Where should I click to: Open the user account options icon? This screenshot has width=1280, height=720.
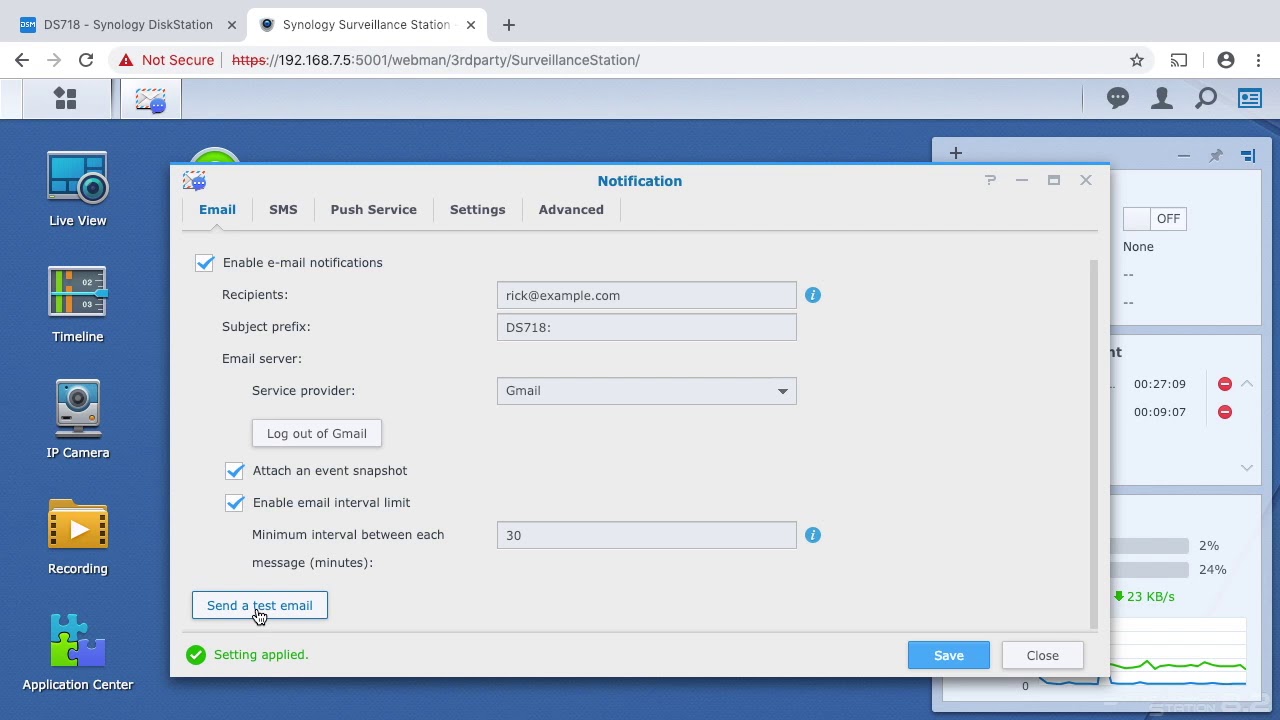click(1162, 98)
